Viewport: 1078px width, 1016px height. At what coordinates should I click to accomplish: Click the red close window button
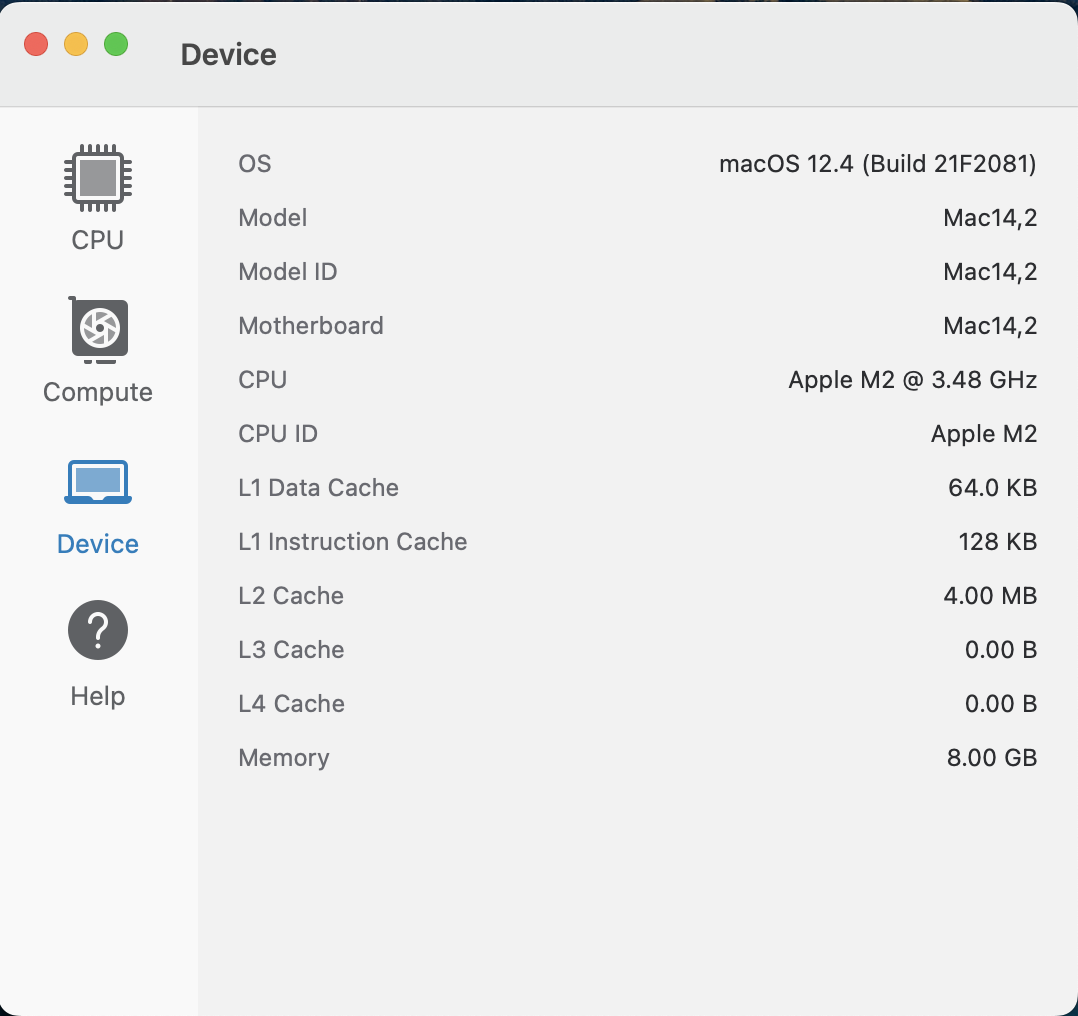(36, 45)
